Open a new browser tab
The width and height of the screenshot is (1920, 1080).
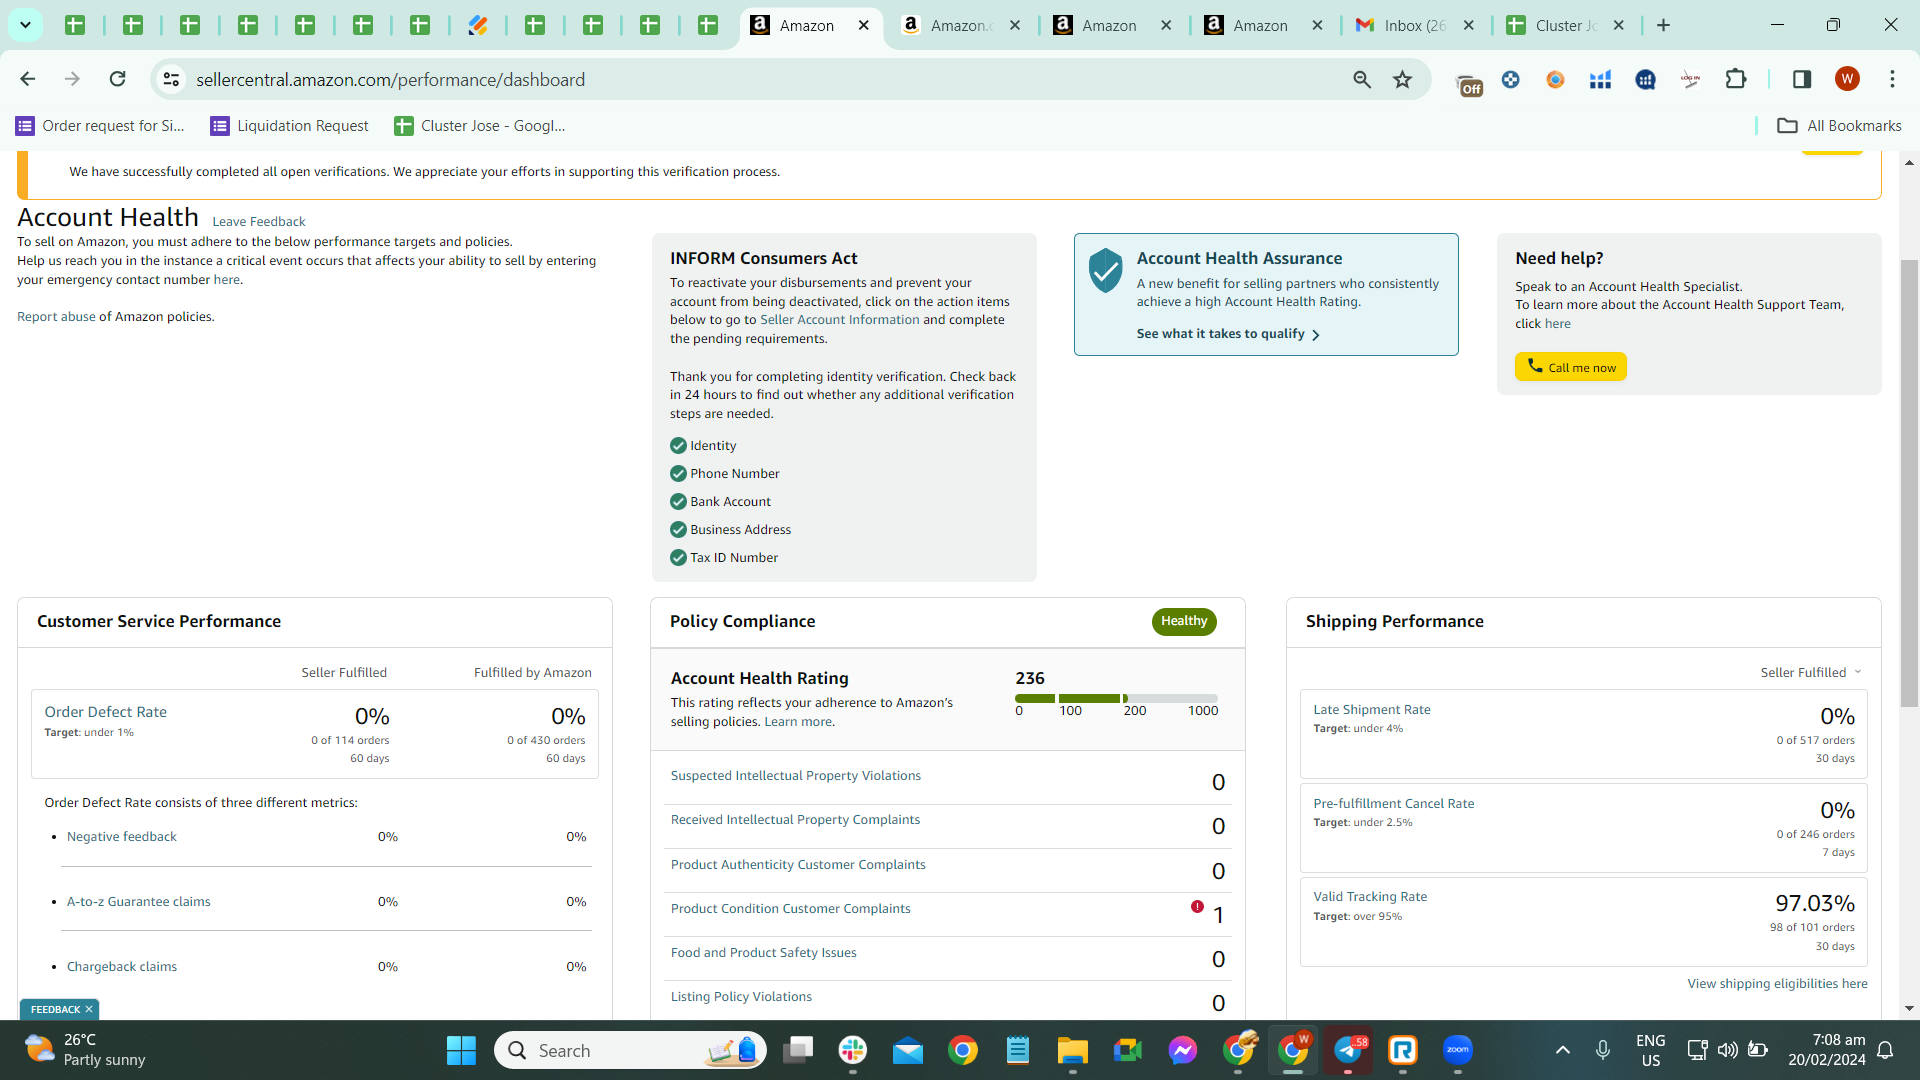[1663, 25]
